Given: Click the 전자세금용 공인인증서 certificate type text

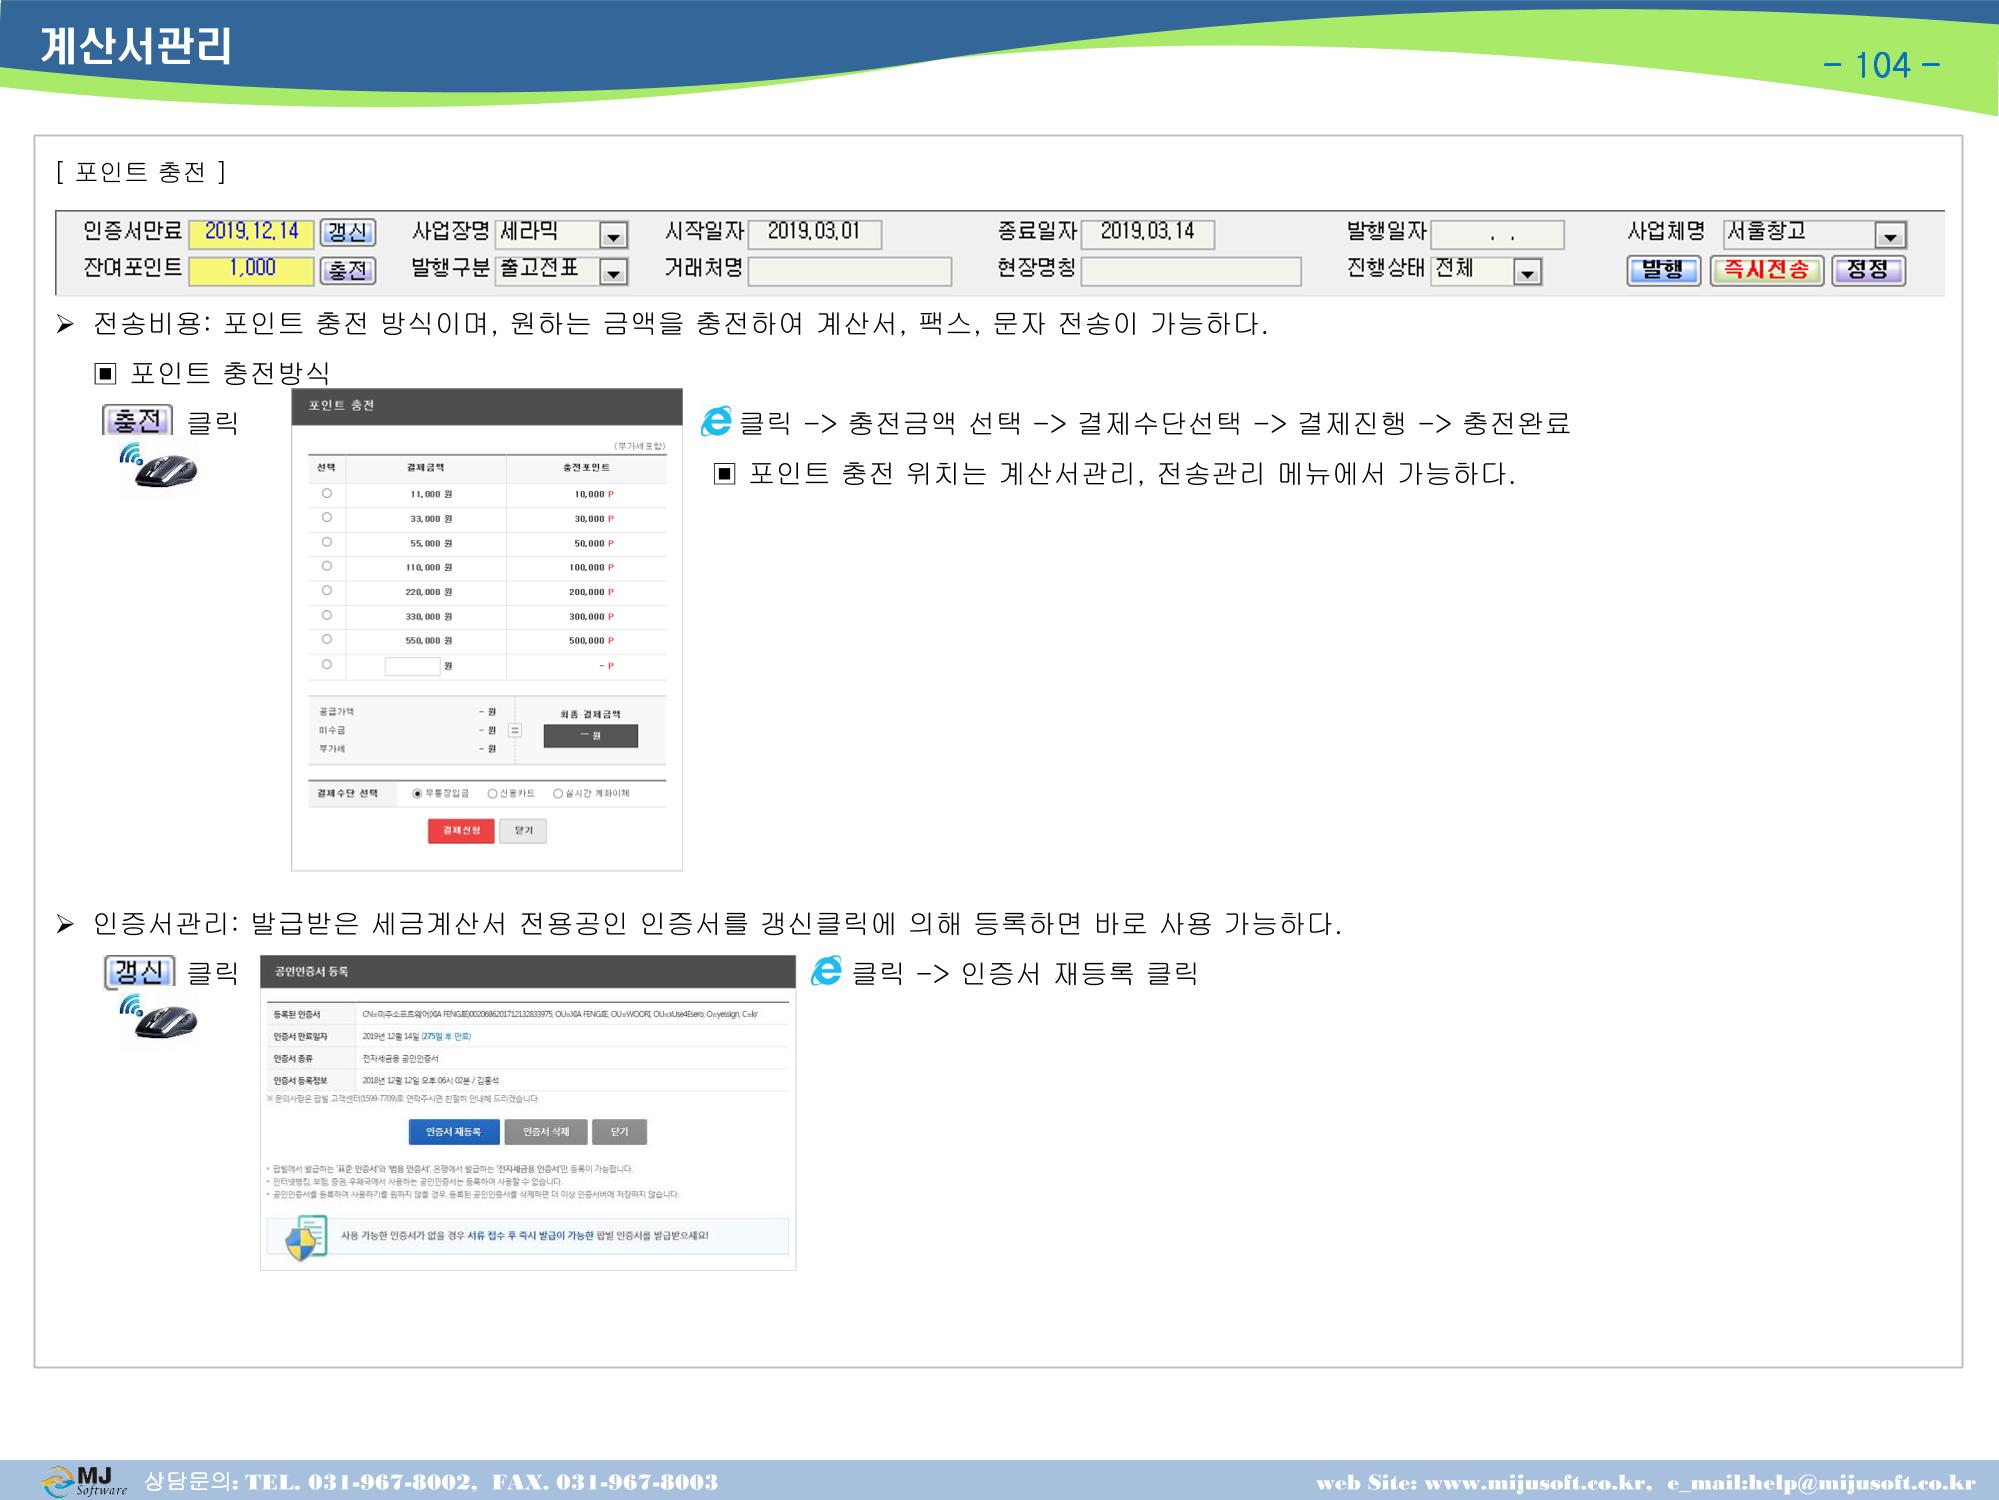Looking at the screenshot, I should (400, 1058).
